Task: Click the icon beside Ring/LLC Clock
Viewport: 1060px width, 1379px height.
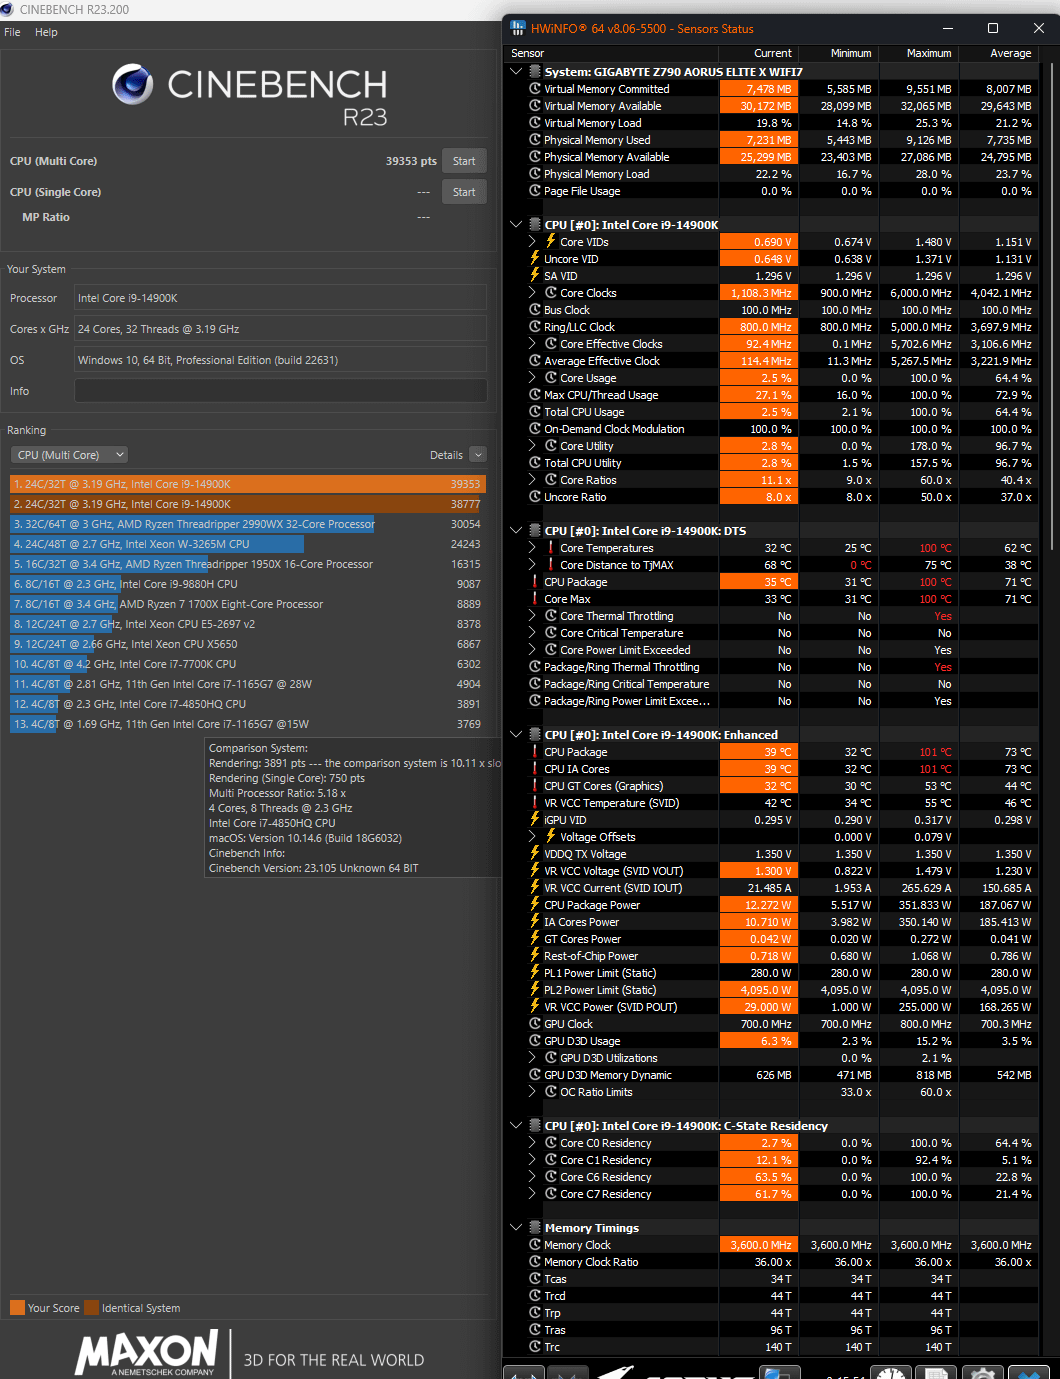Action: click(535, 327)
